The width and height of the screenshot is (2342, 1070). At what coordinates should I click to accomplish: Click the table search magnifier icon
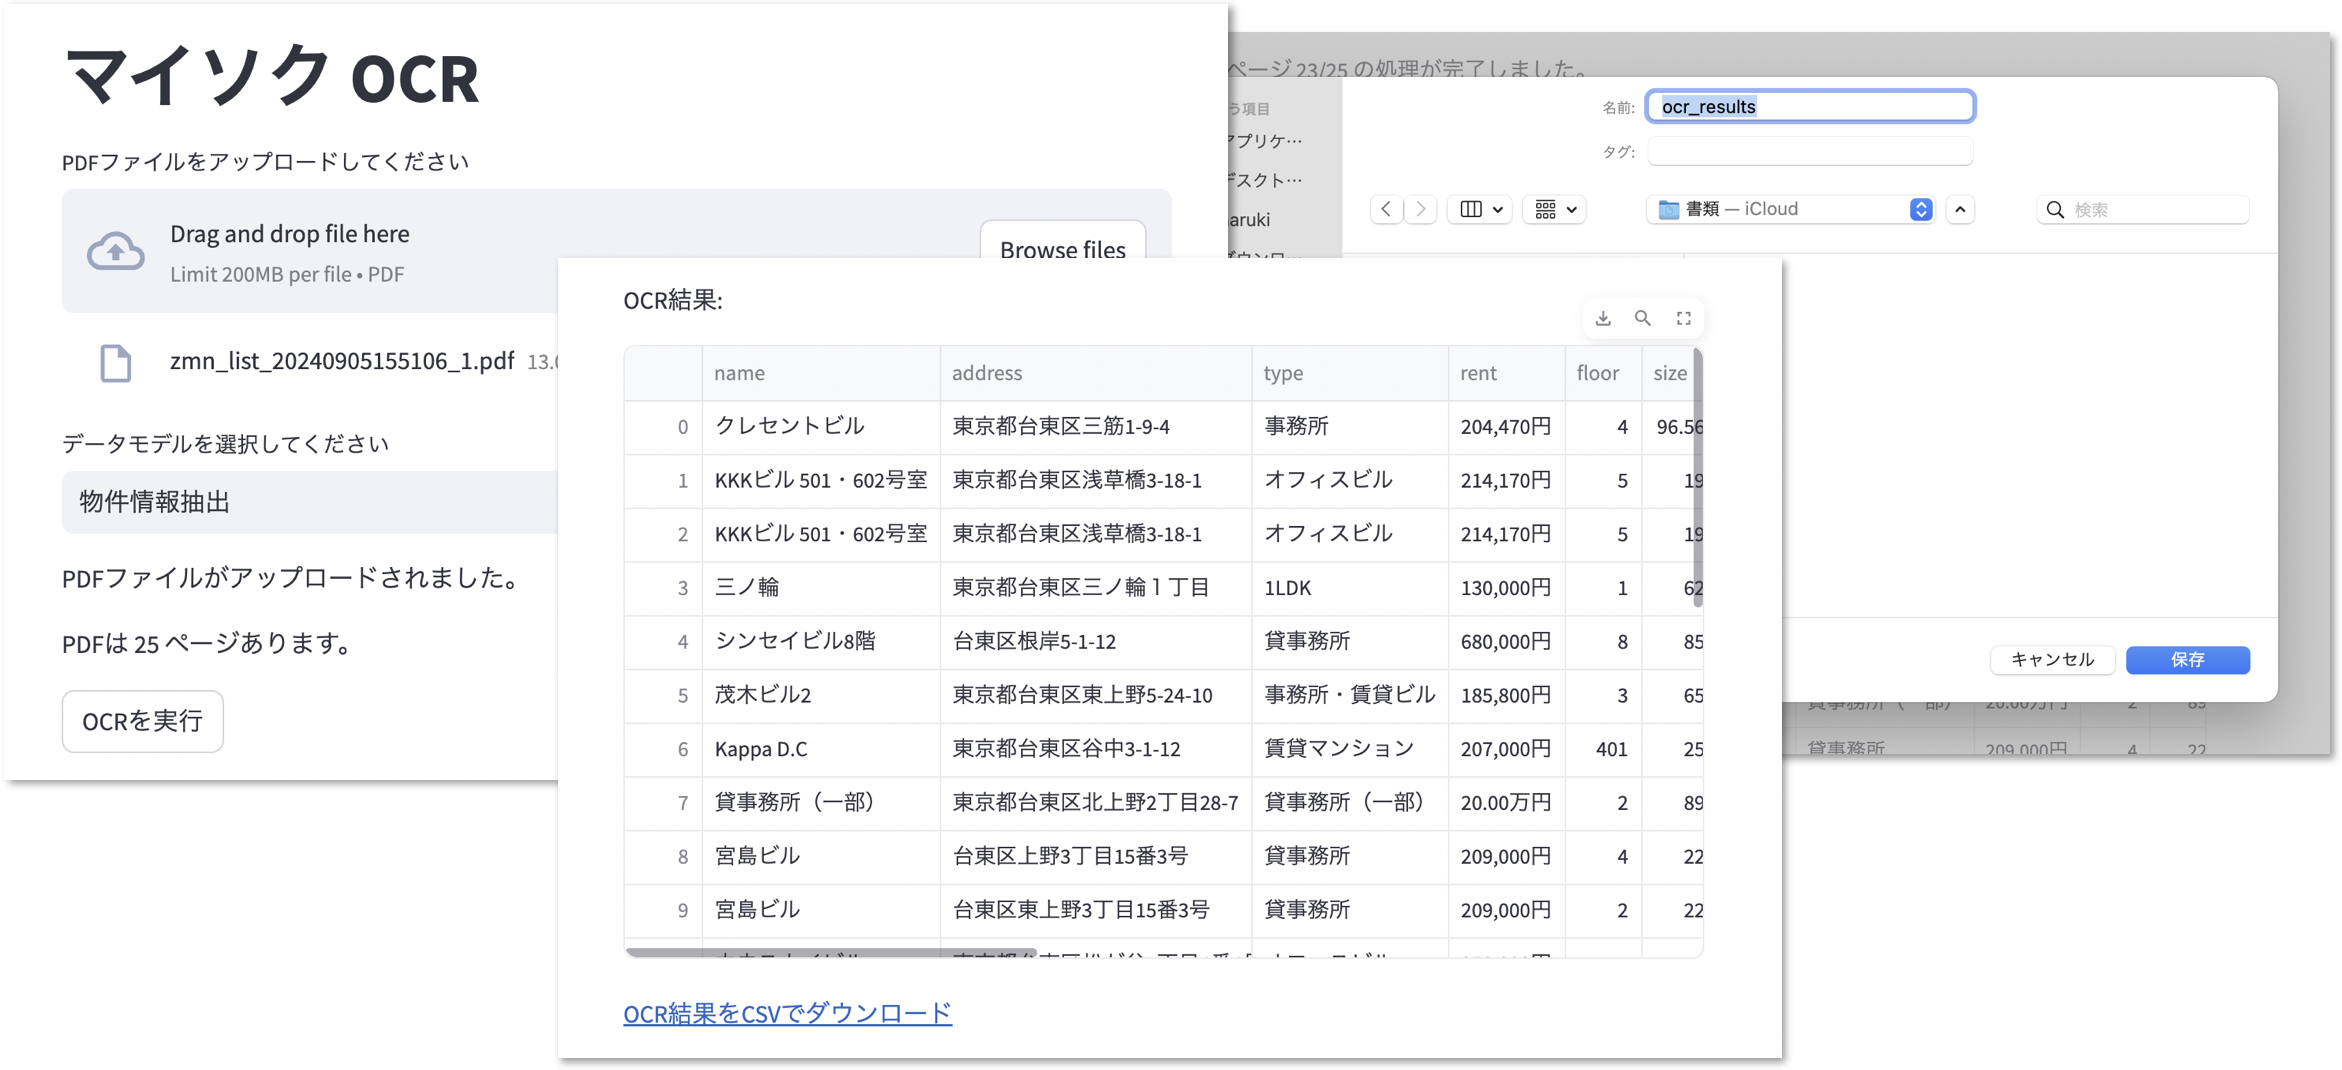coord(1643,318)
